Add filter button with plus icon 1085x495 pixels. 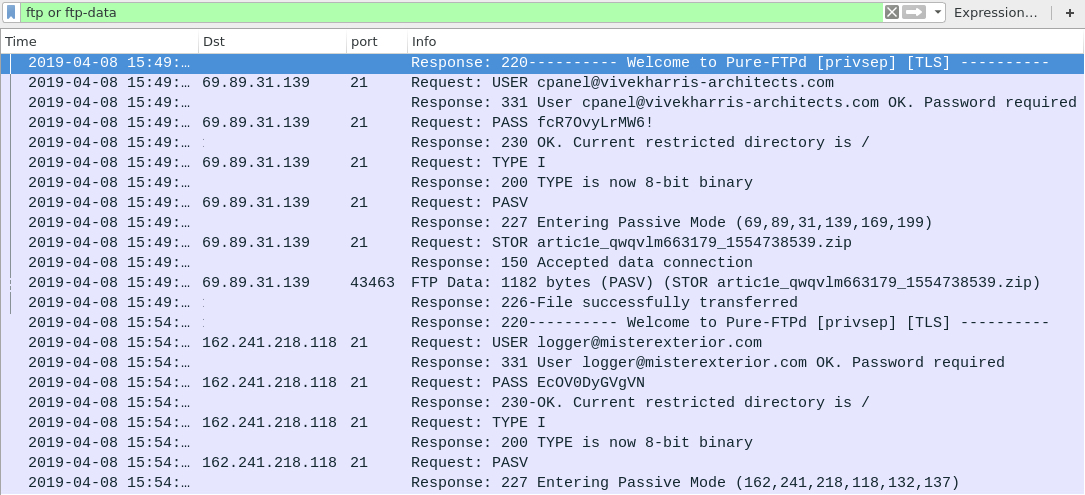coord(1070,12)
